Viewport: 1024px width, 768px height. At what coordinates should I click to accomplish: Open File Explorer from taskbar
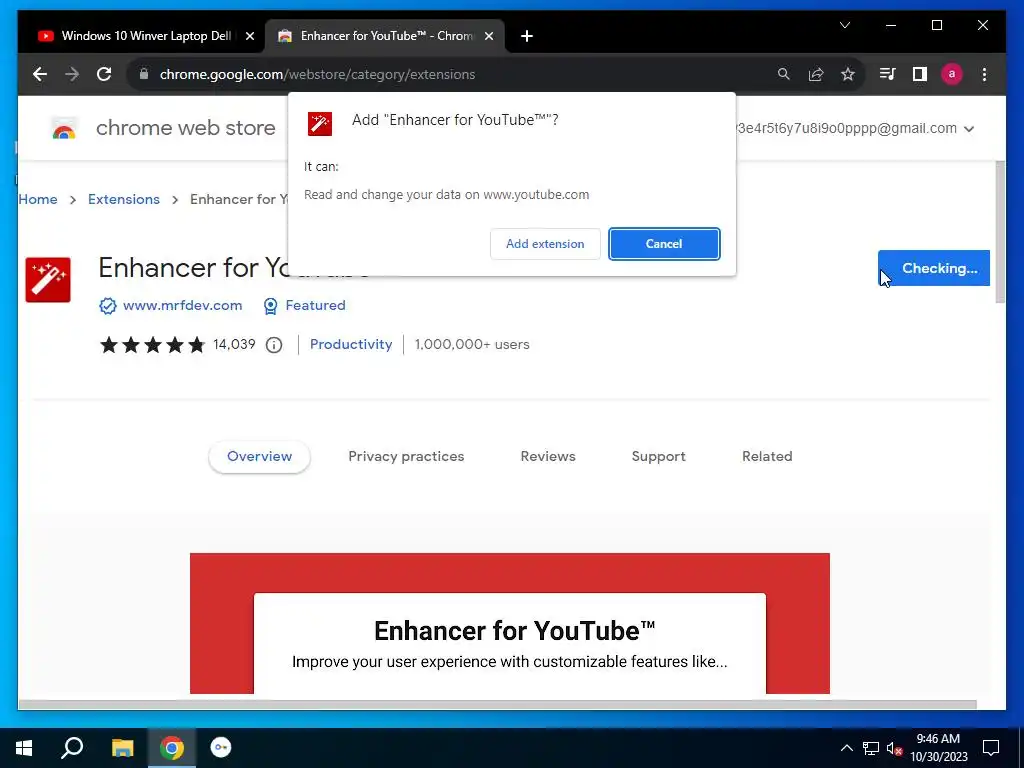122,748
